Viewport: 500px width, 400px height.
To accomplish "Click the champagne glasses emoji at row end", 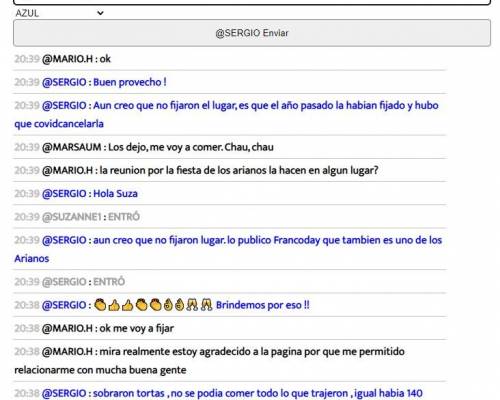I will 206,305.
